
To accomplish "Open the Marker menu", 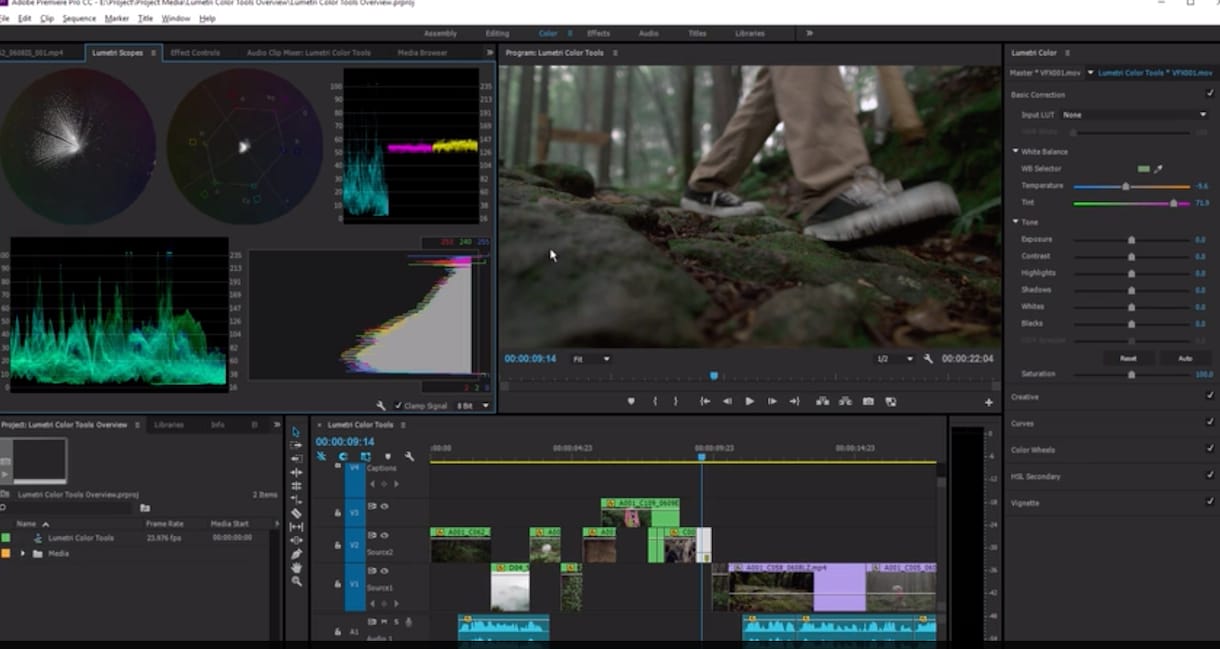I will click(117, 18).
